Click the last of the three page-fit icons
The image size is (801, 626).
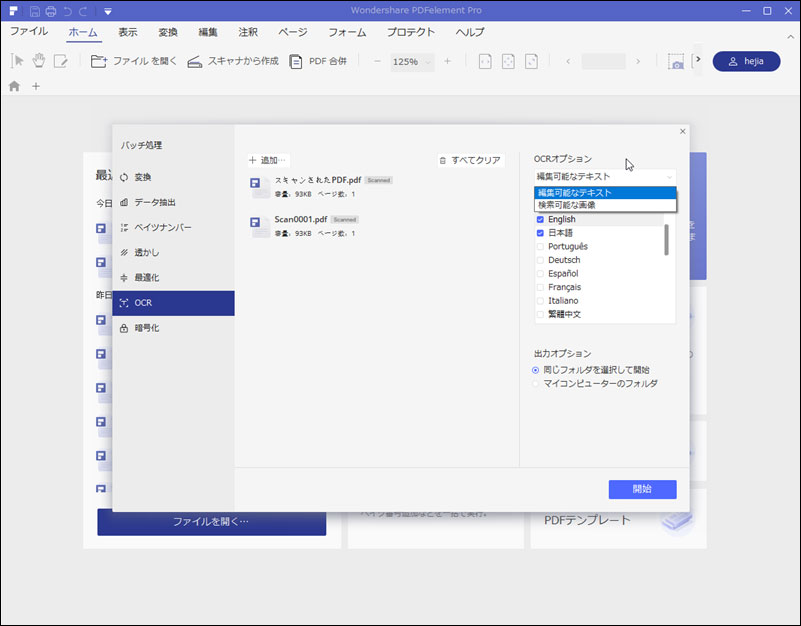click(x=531, y=61)
